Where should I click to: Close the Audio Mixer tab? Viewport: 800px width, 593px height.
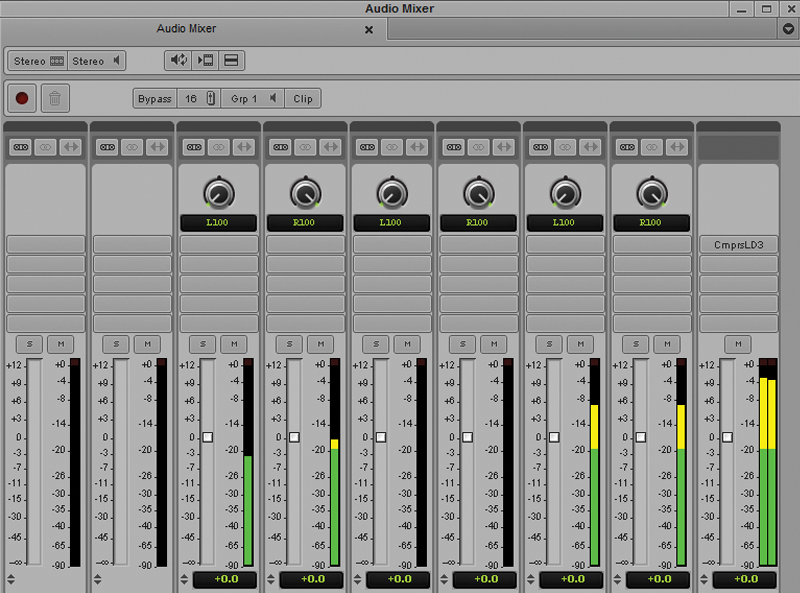click(x=369, y=30)
